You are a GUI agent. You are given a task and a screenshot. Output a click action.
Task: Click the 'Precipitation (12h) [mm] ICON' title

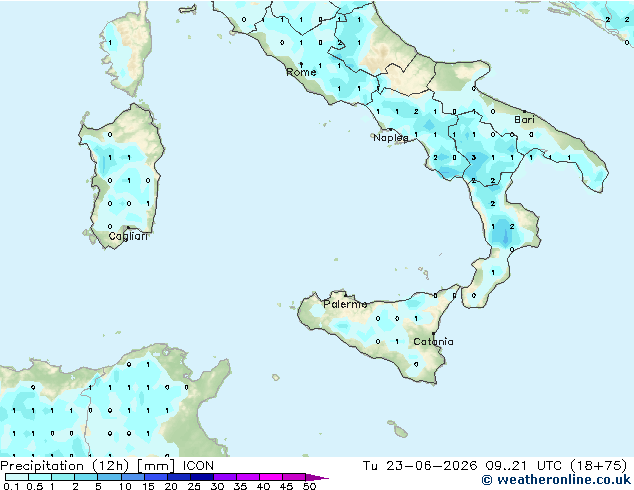107,466
